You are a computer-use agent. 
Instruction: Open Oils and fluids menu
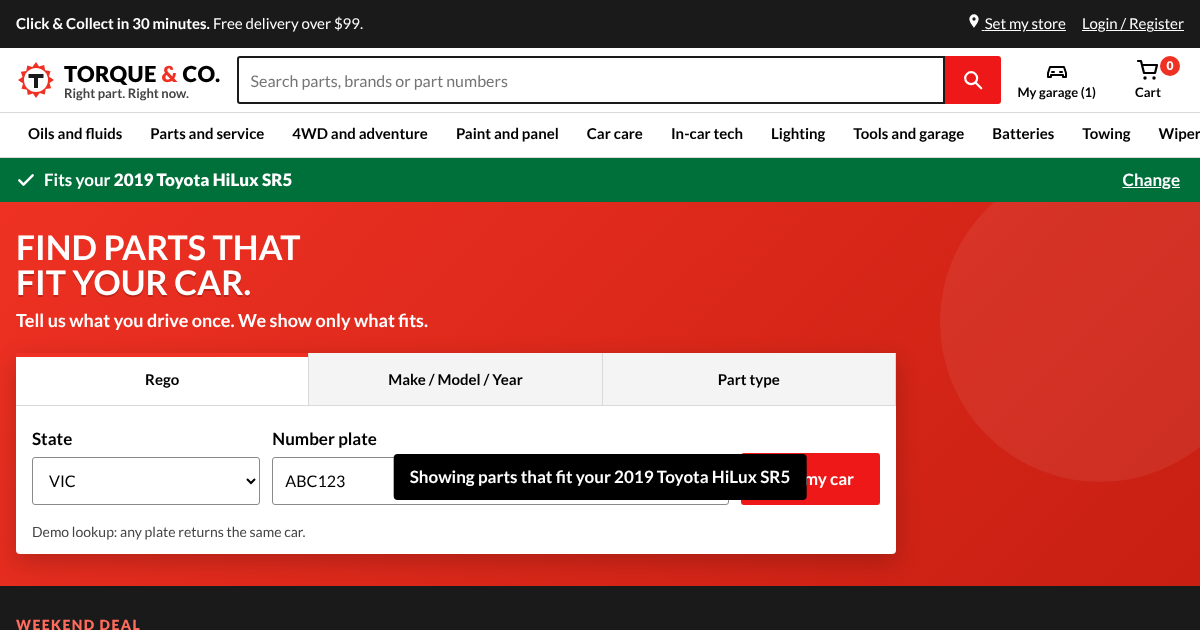(75, 134)
